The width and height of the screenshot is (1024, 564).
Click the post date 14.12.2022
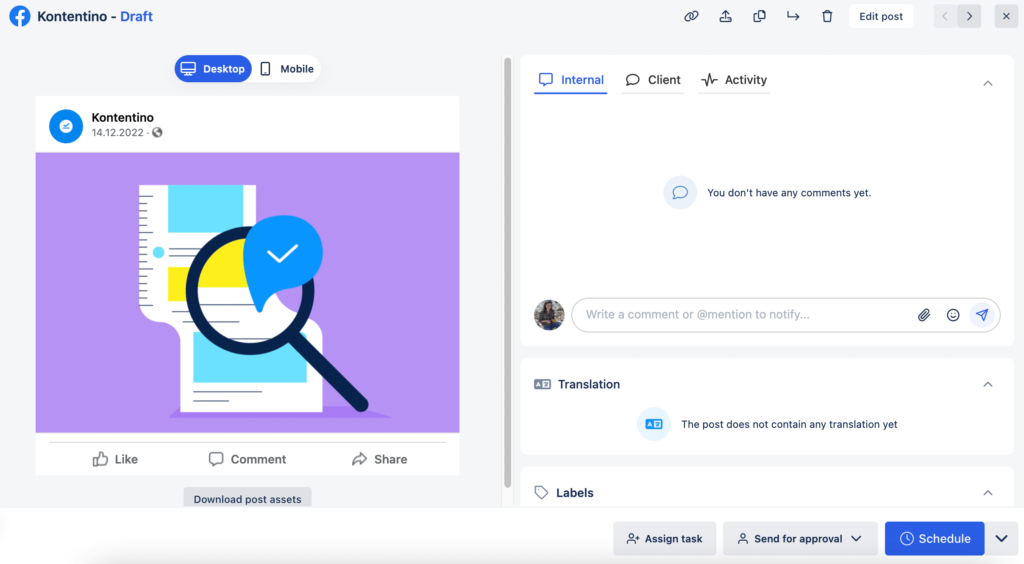118,133
